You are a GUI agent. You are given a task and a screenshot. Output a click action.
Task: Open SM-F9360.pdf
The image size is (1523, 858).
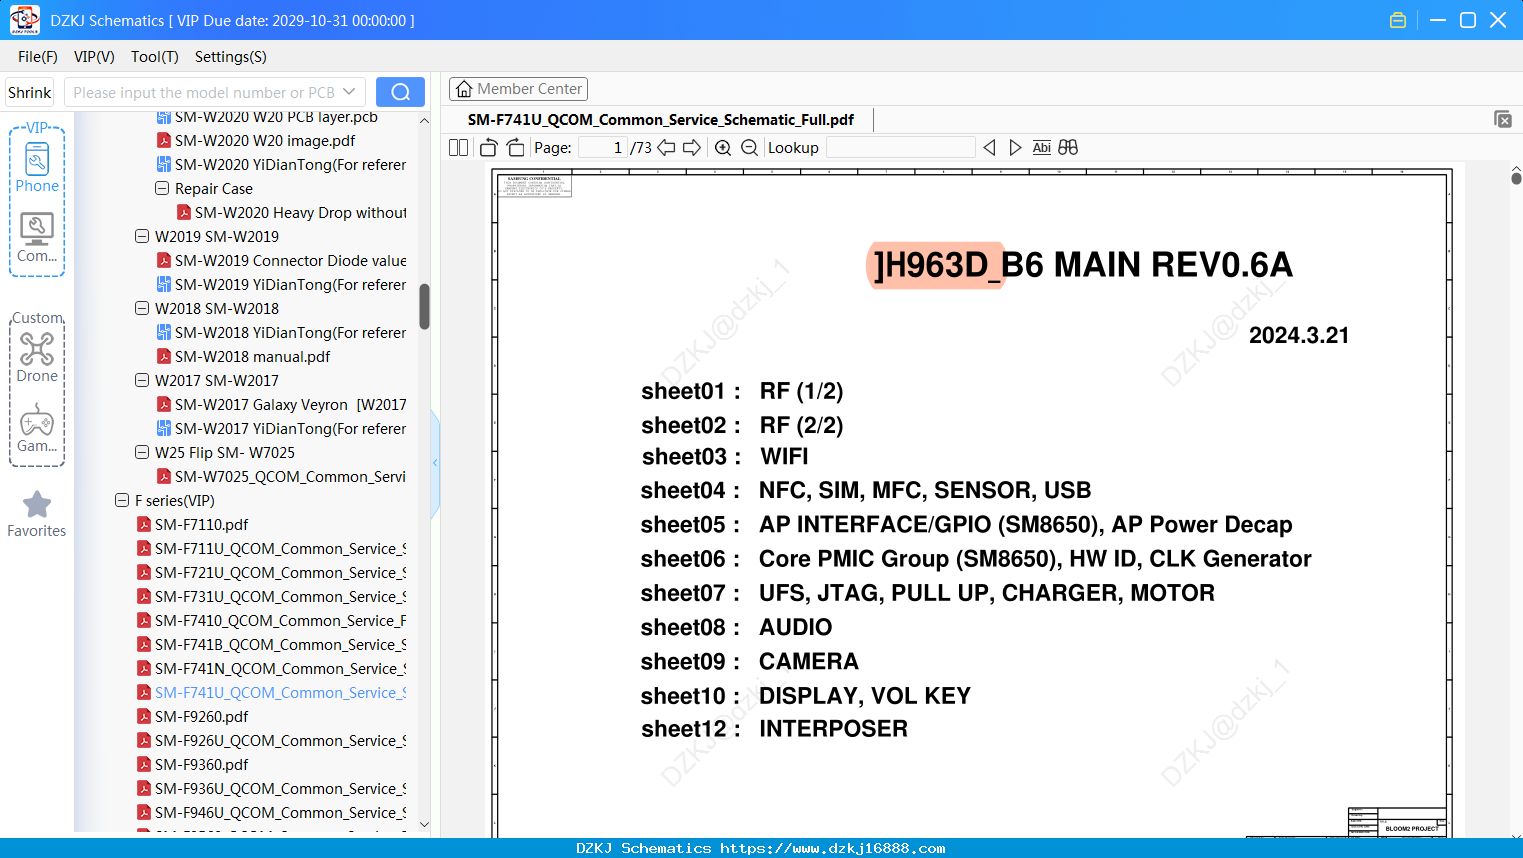click(x=192, y=765)
